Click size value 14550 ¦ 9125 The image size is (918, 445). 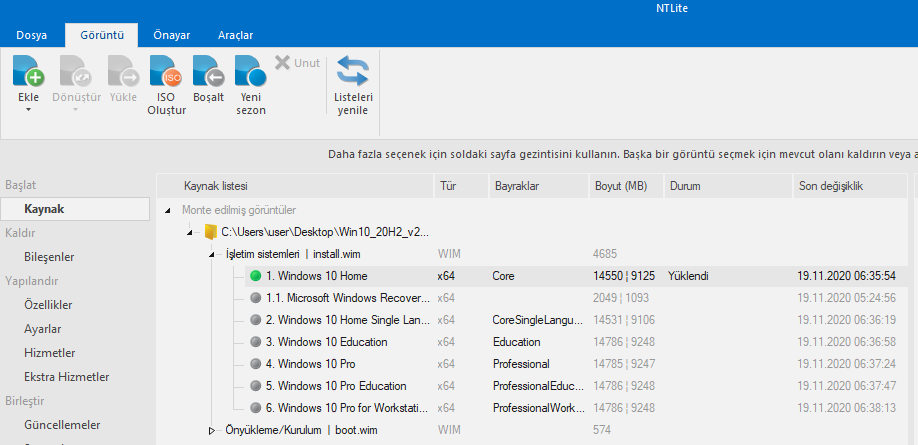click(x=624, y=276)
